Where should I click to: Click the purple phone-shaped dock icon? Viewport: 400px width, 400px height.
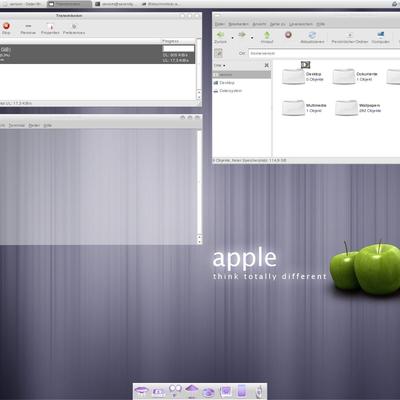242,391
